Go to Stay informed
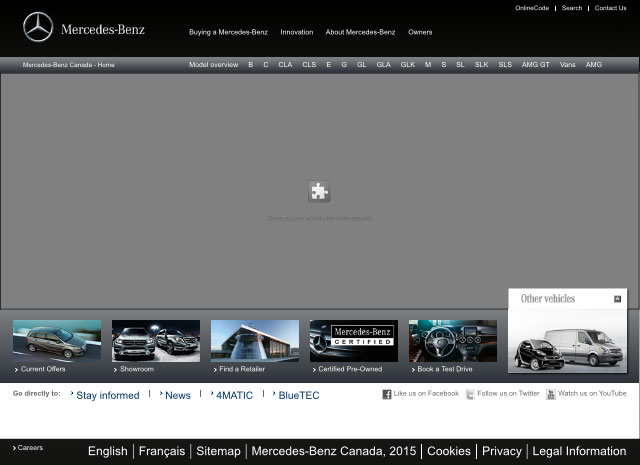The height and width of the screenshot is (465, 640). coord(108,395)
